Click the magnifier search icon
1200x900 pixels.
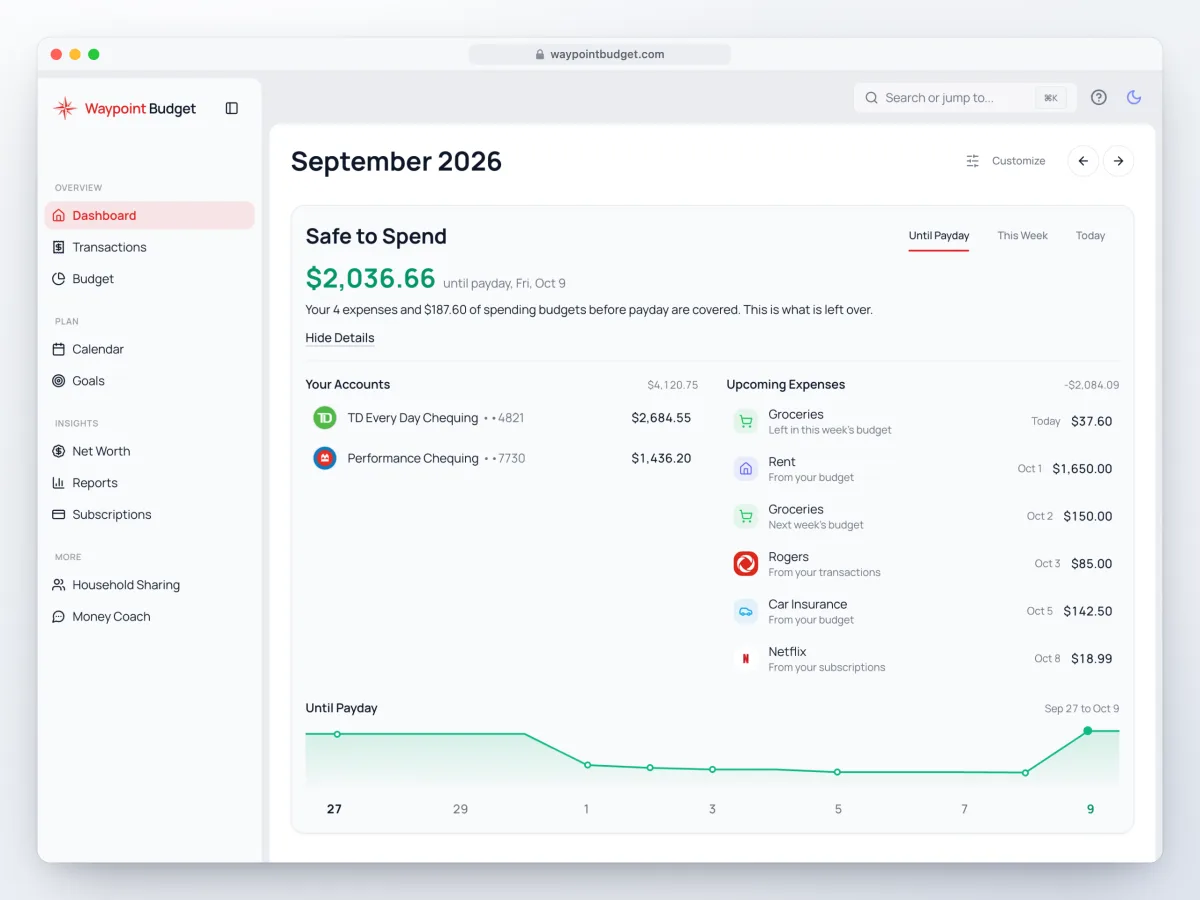tap(871, 98)
